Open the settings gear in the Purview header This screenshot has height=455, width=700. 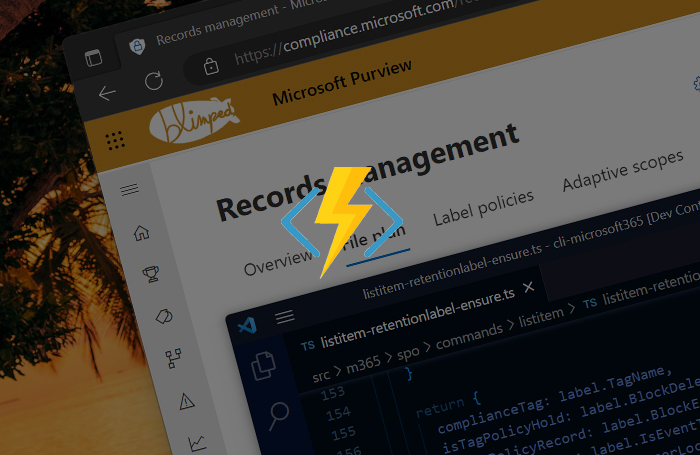(x=696, y=83)
